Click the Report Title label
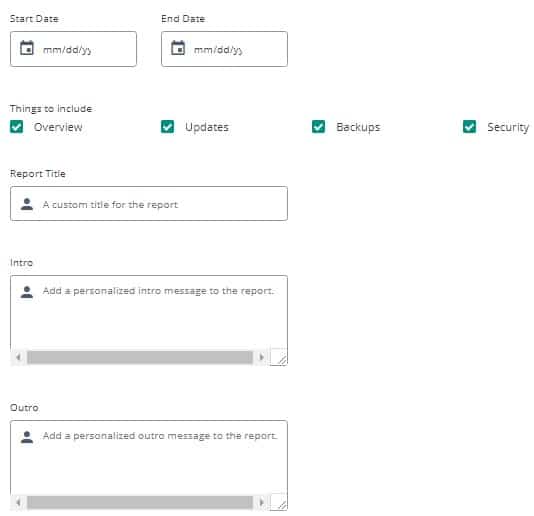534x516 pixels. (x=38, y=174)
